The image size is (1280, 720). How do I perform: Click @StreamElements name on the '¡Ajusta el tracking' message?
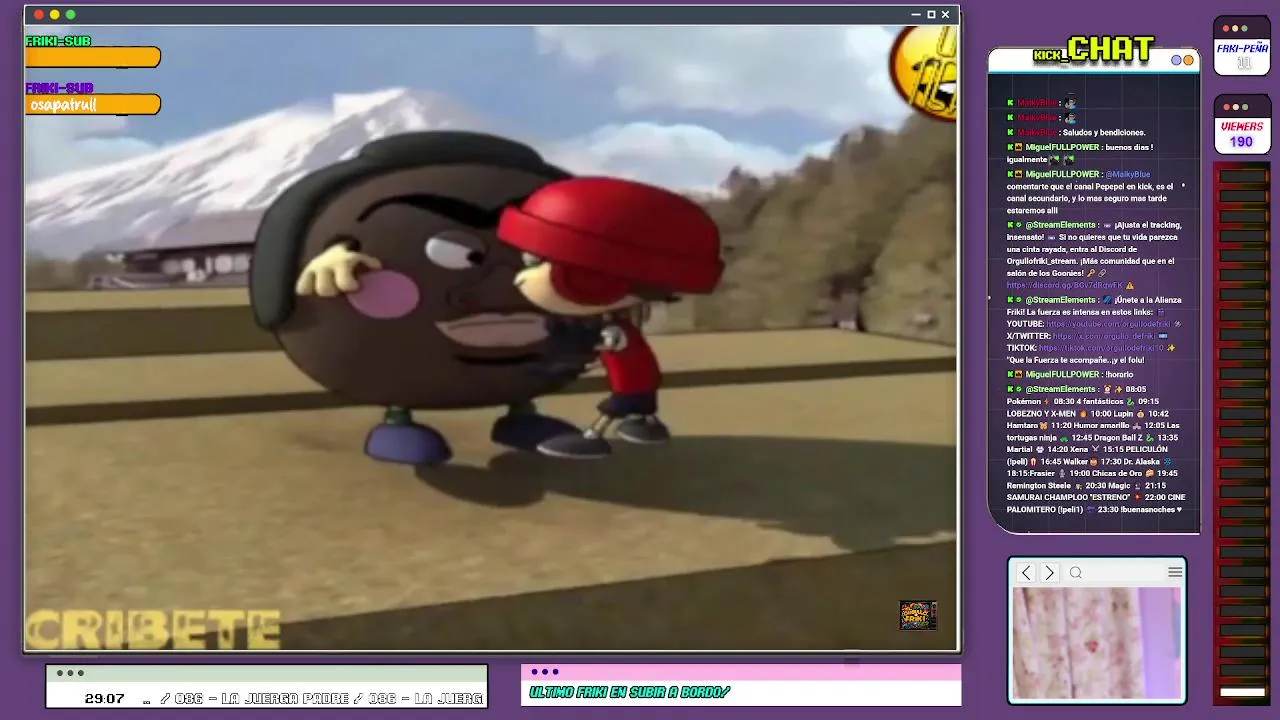point(1061,225)
